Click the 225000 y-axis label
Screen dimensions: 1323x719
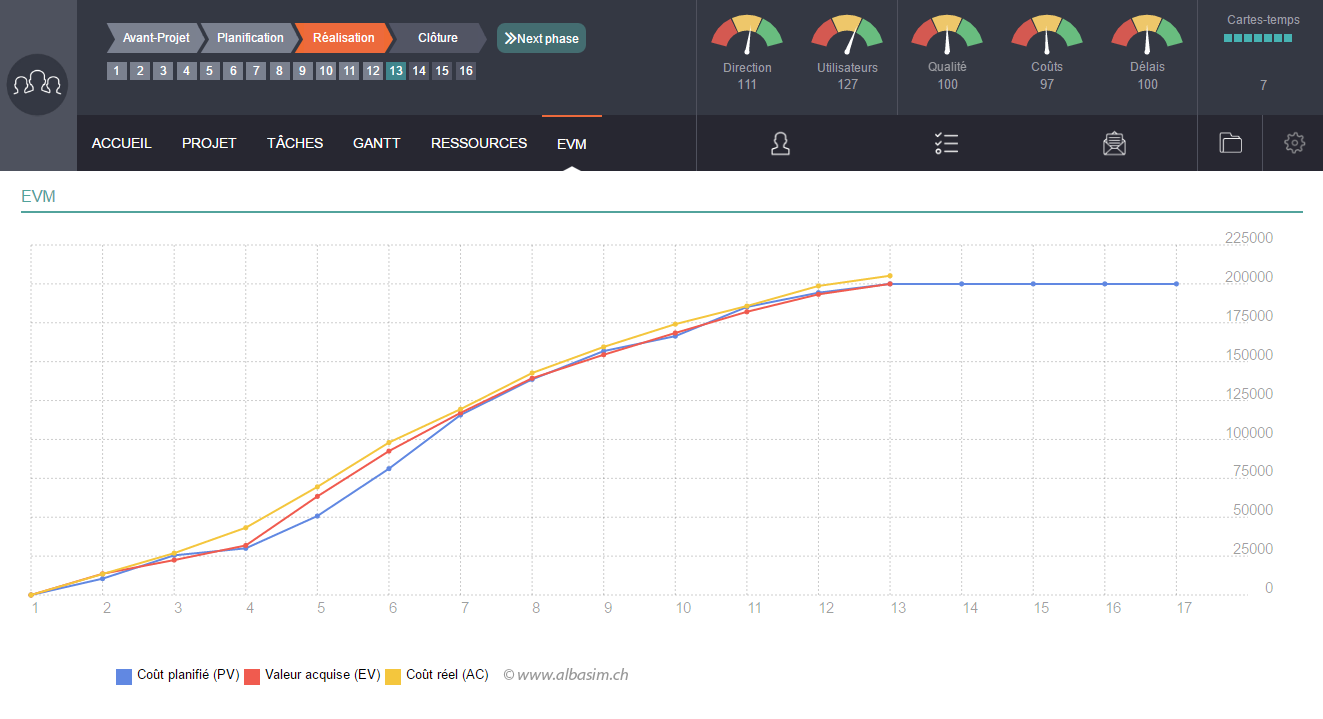click(x=1249, y=238)
